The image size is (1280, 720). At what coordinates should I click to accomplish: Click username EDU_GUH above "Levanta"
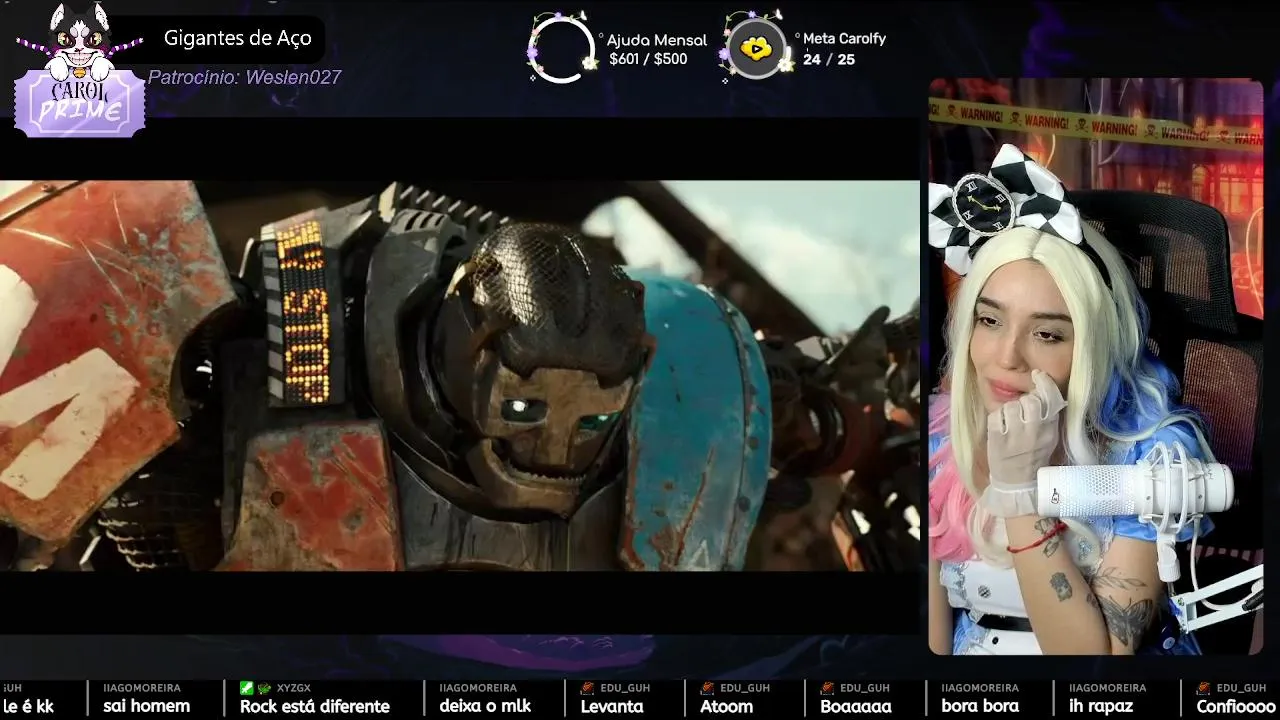pos(624,688)
